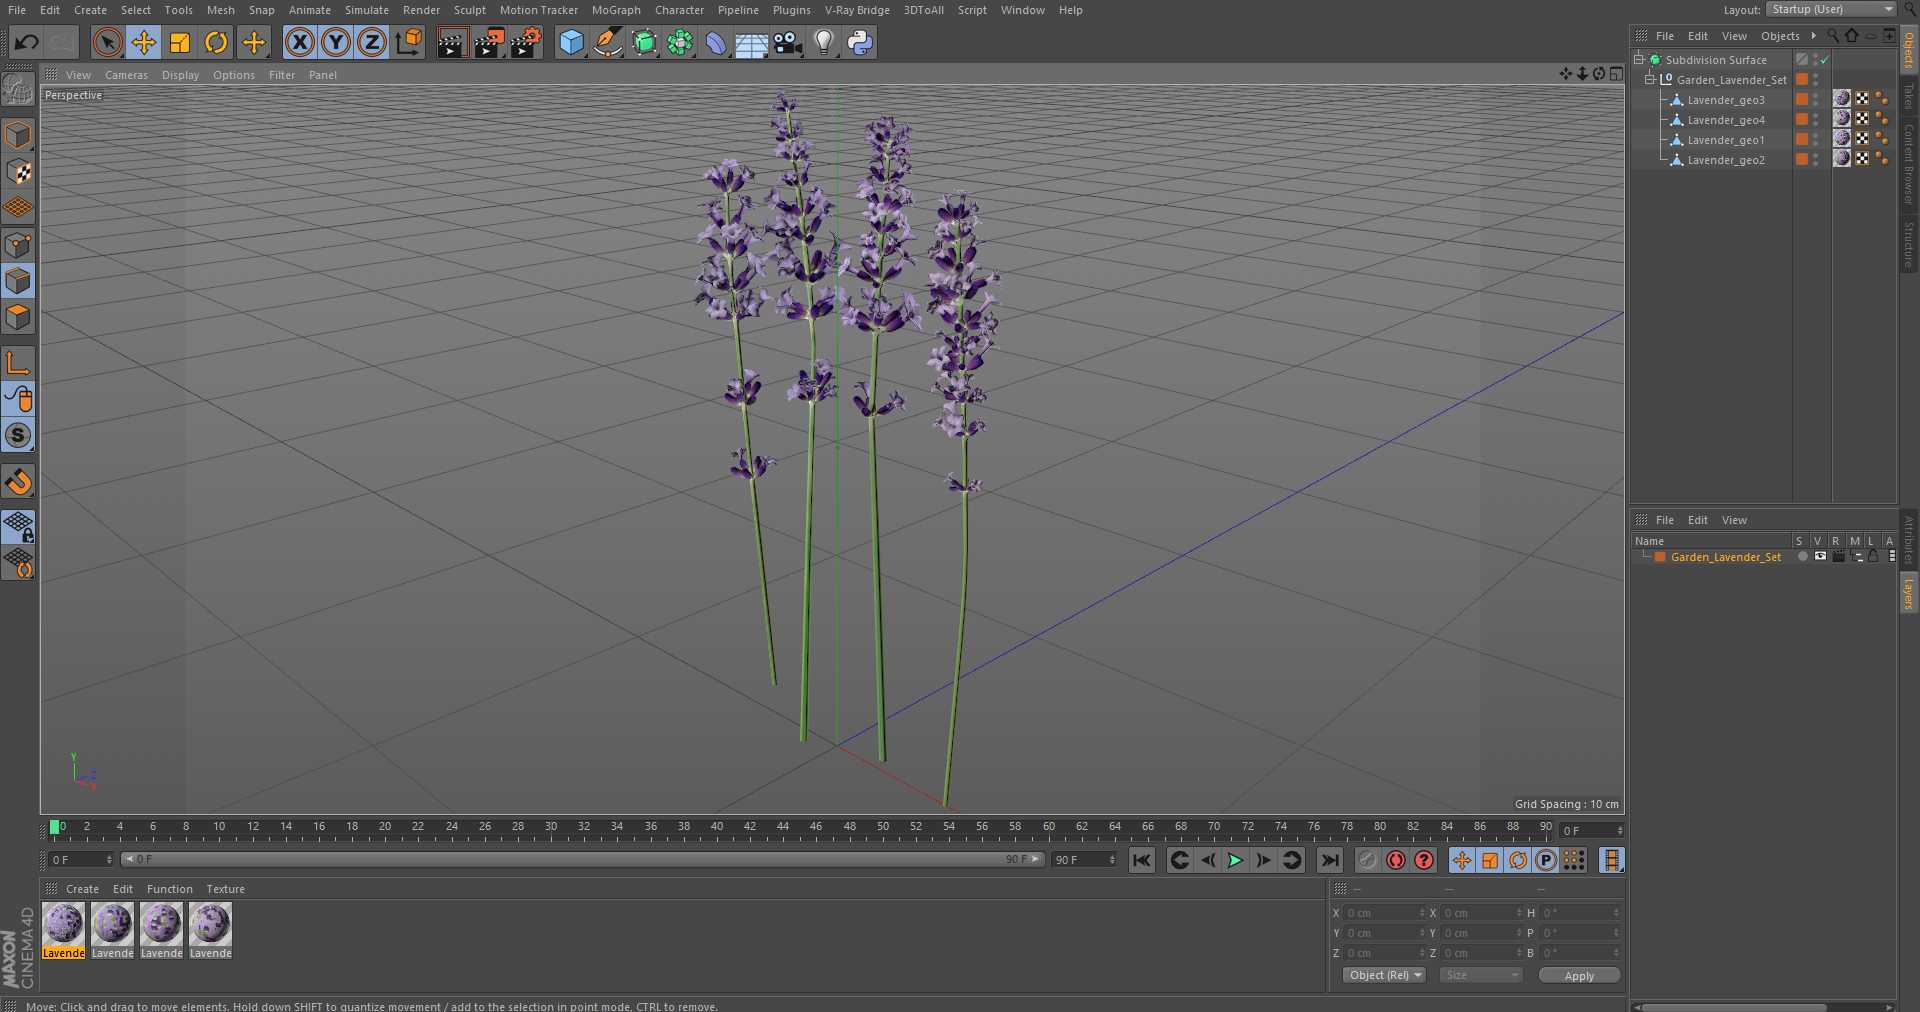The image size is (1920, 1012).
Task: Toggle Garden_Lavender_Set layer solo
Action: [x=1802, y=557]
